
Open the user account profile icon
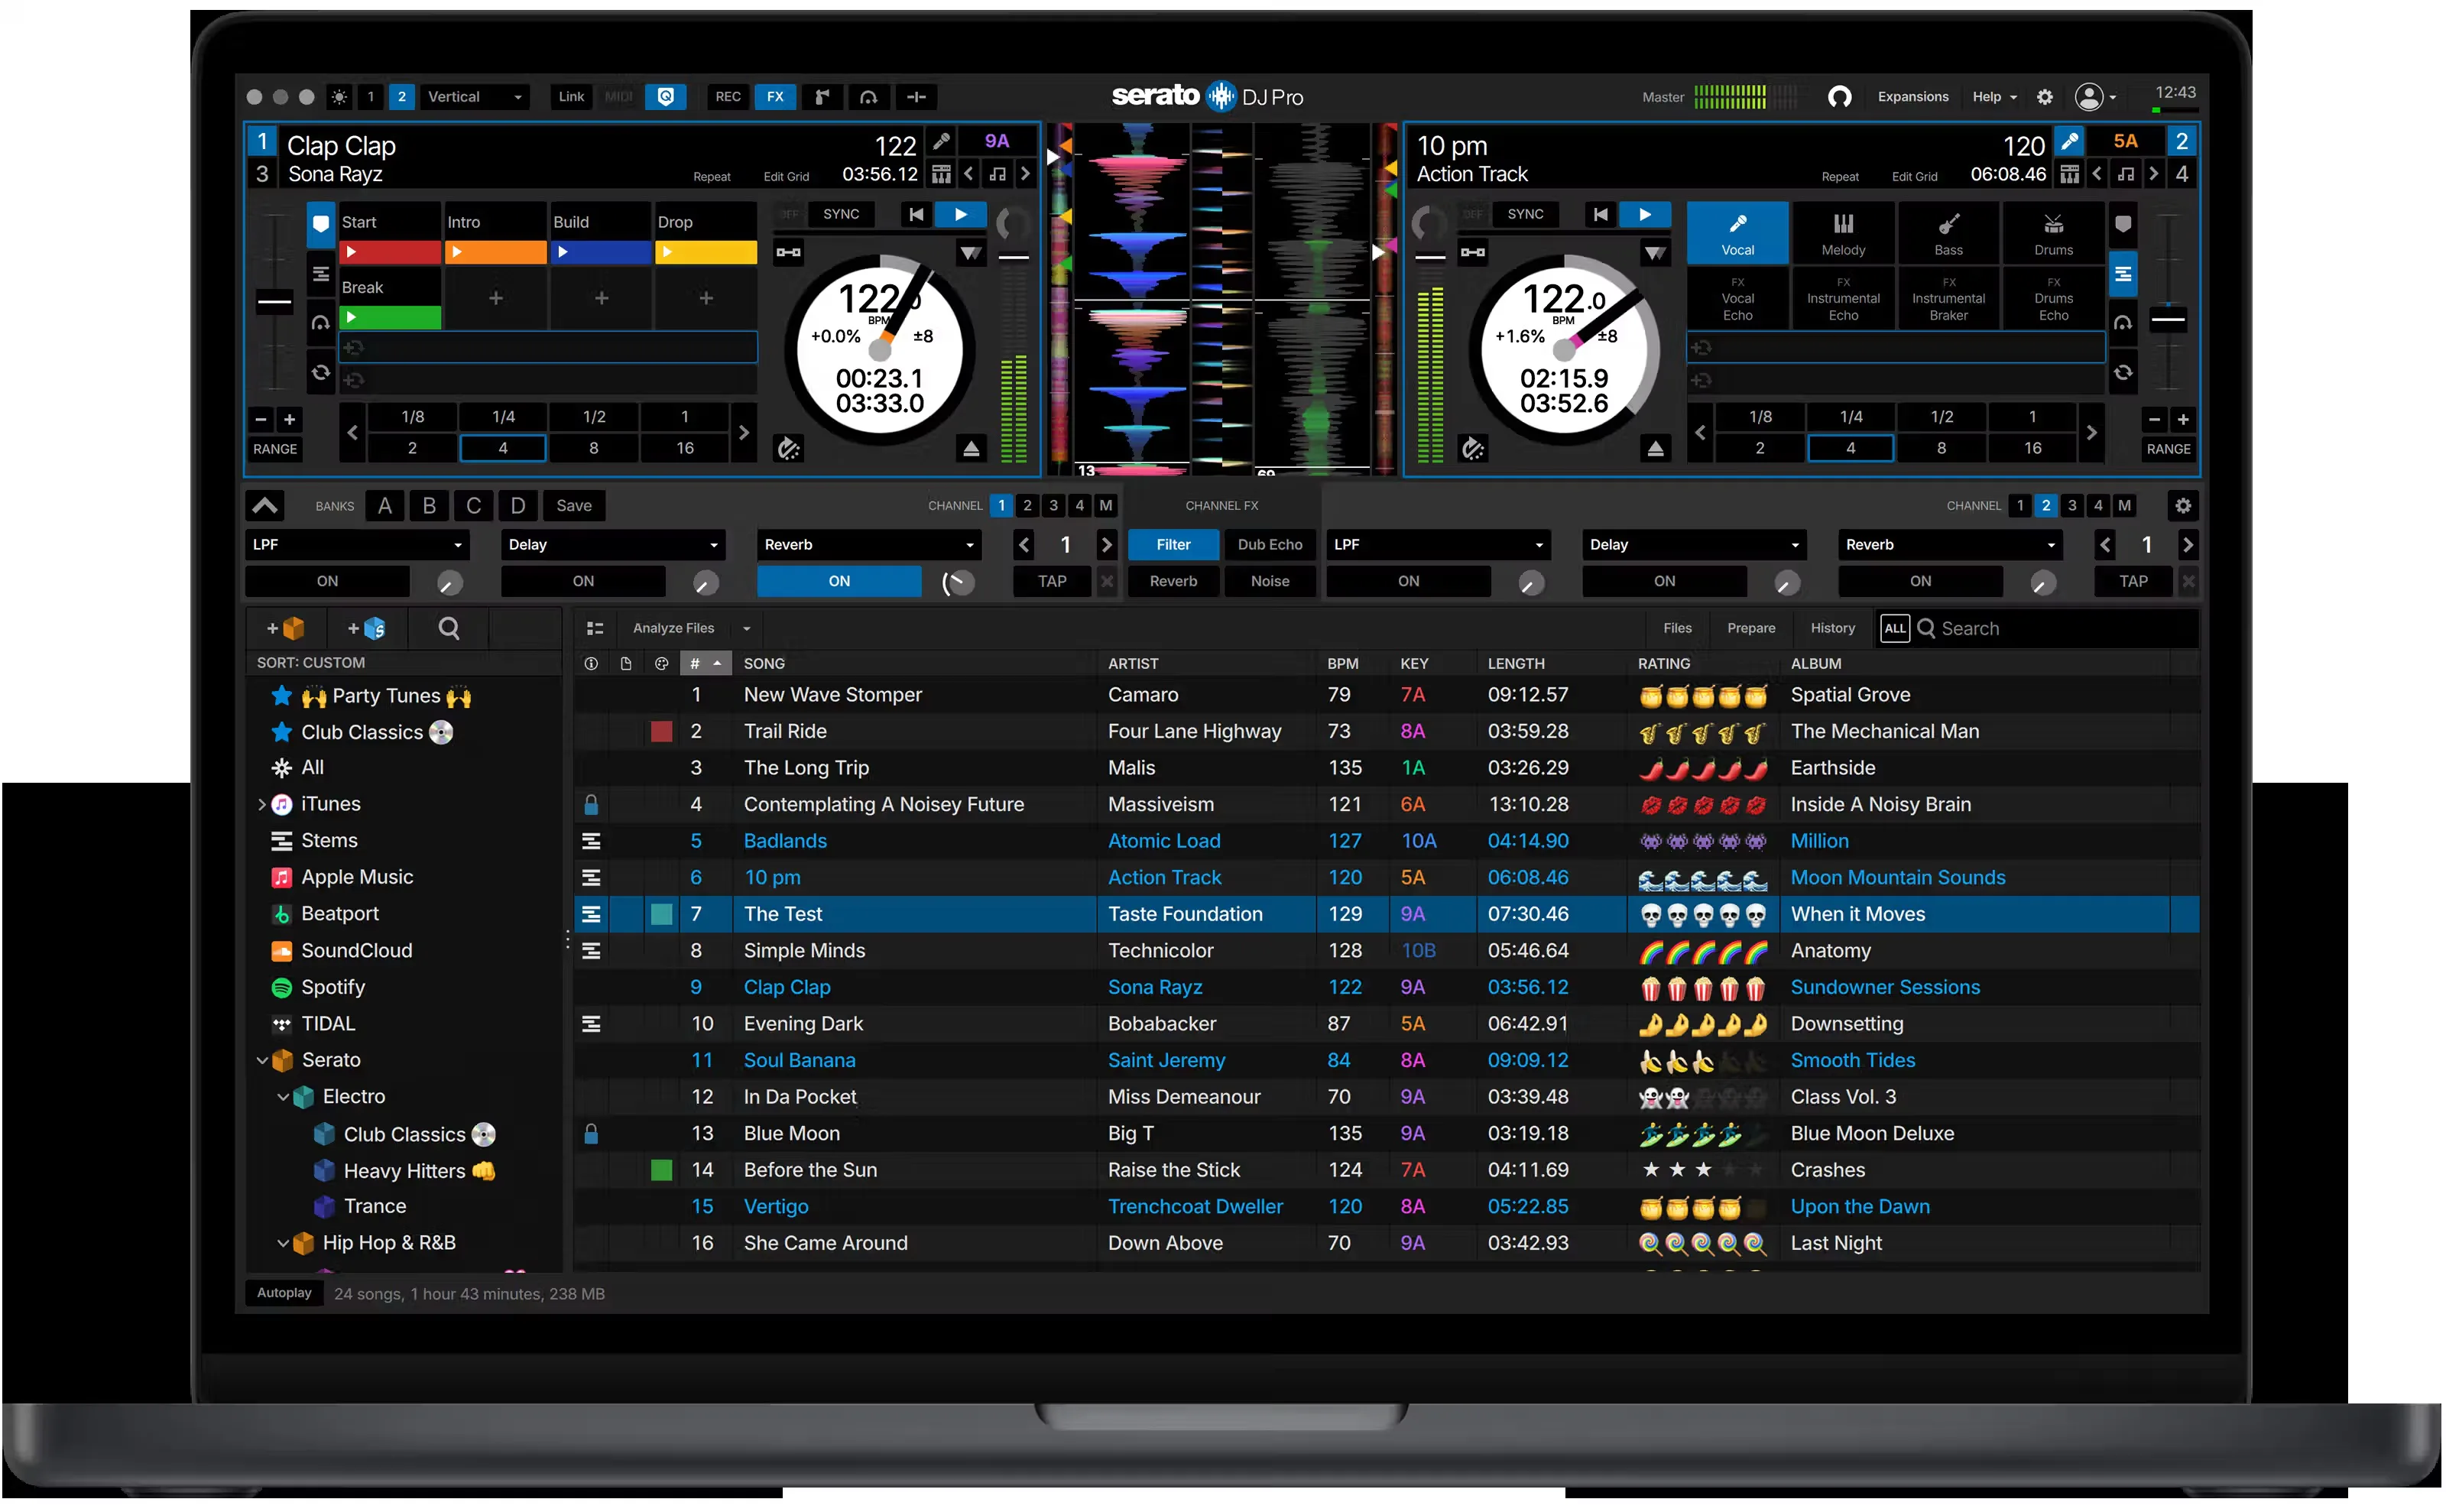coord(2089,97)
